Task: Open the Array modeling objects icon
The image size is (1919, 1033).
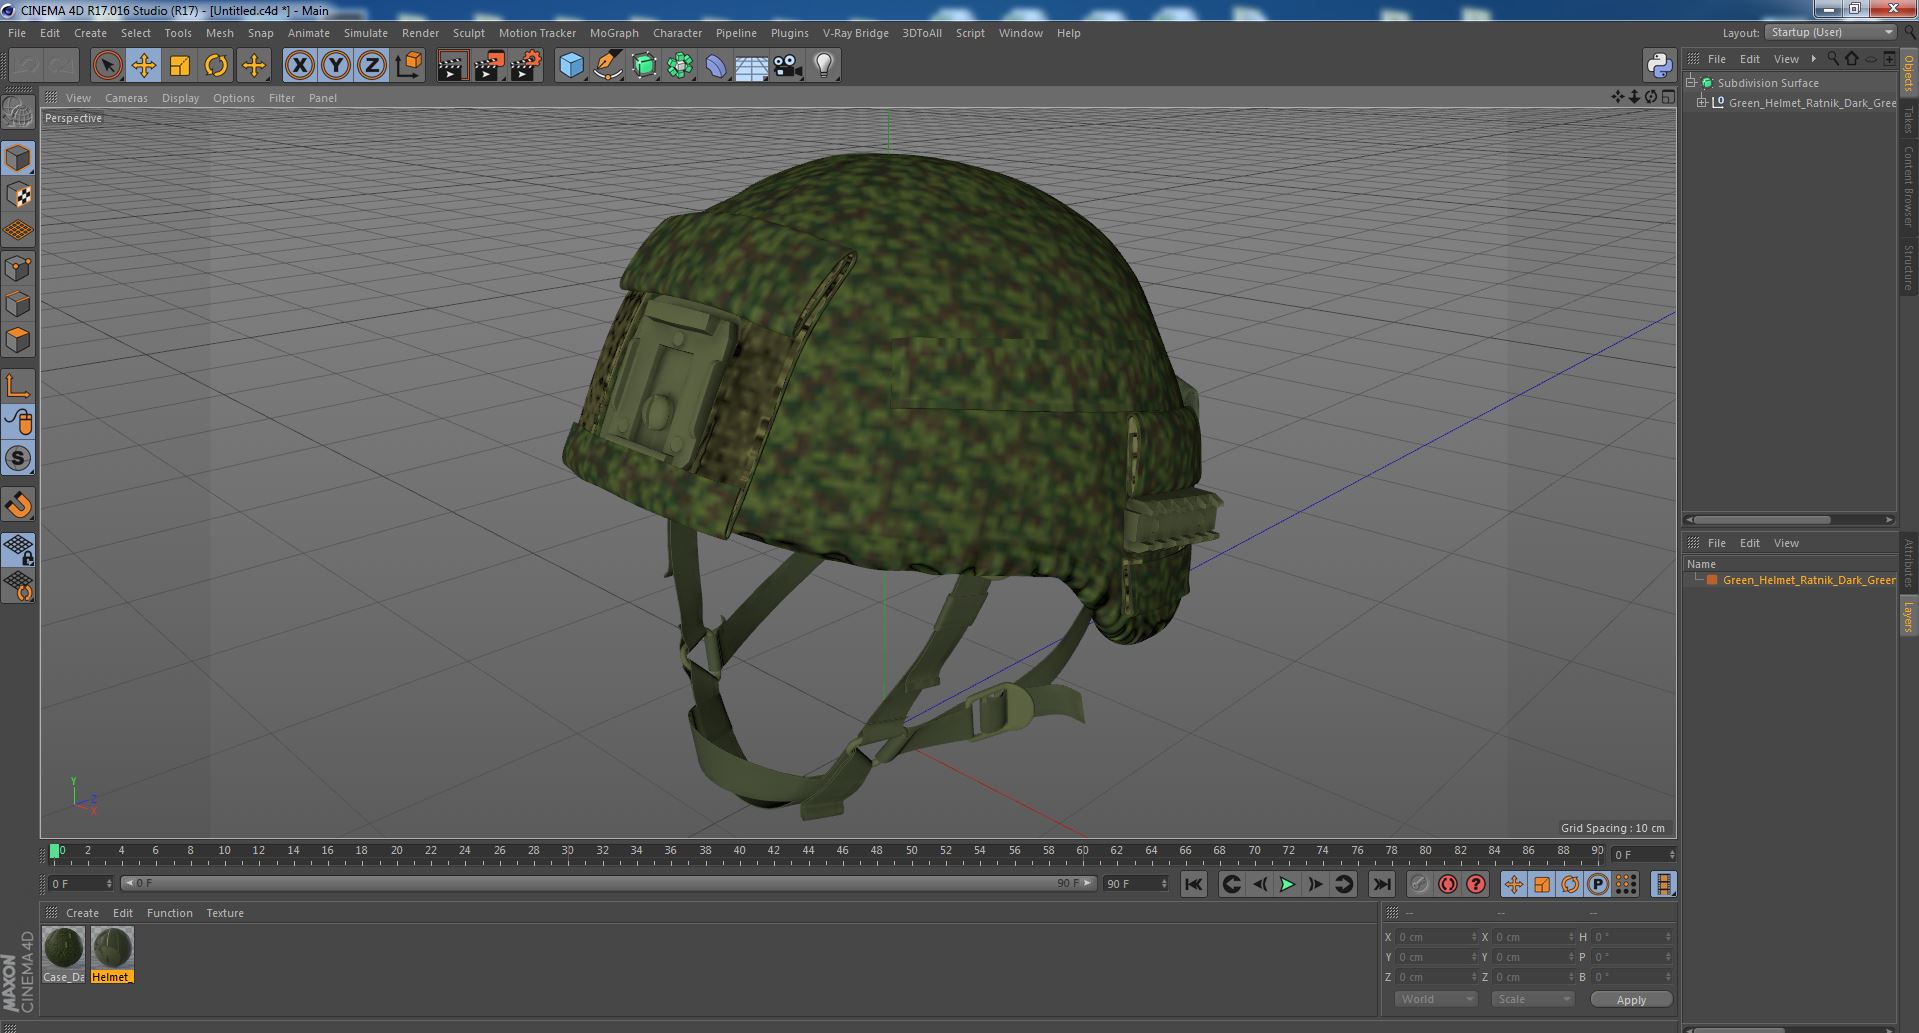Action: pos(680,66)
